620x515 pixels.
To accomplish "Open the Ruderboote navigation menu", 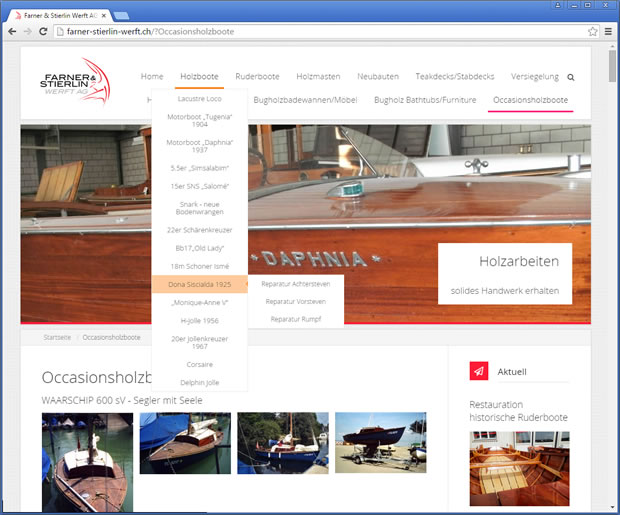I will pyautogui.click(x=257, y=76).
